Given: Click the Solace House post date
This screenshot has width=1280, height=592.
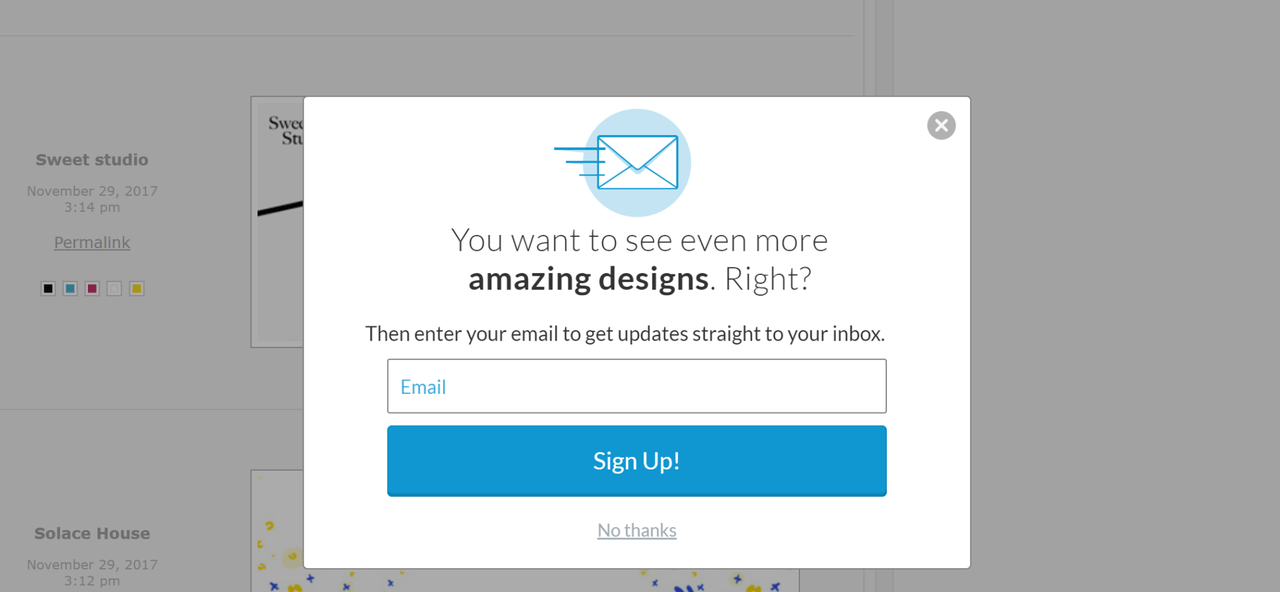Looking at the screenshot, I should tap(92, 573).
